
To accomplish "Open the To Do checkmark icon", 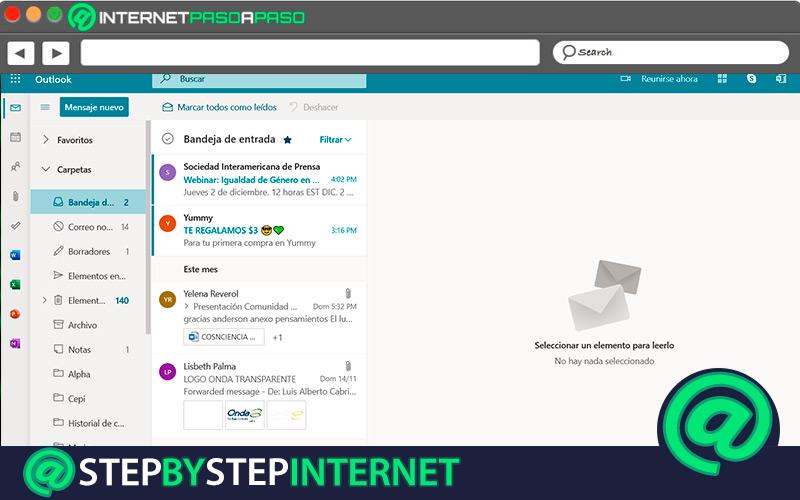I will click(x=15, y=226).
